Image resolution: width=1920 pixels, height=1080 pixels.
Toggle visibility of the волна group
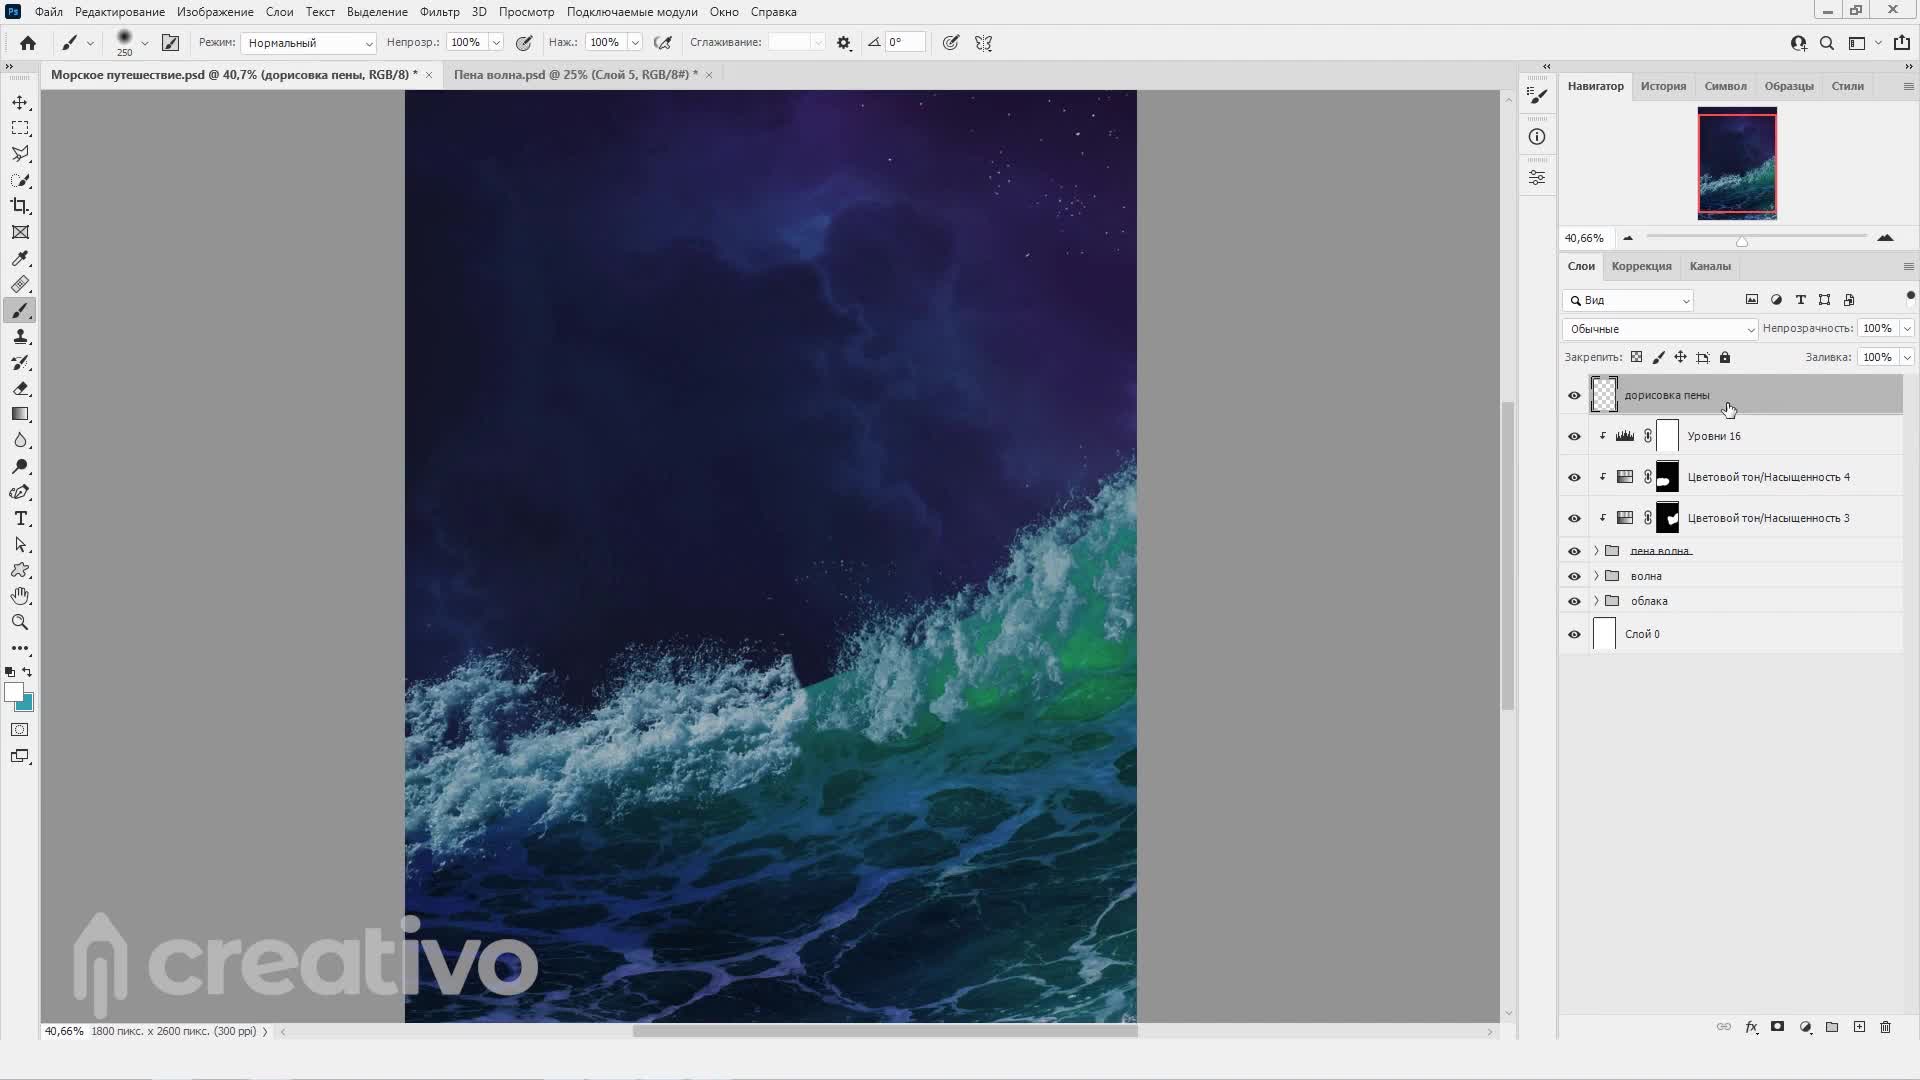pyautogui.click(x=1574, y=576)
